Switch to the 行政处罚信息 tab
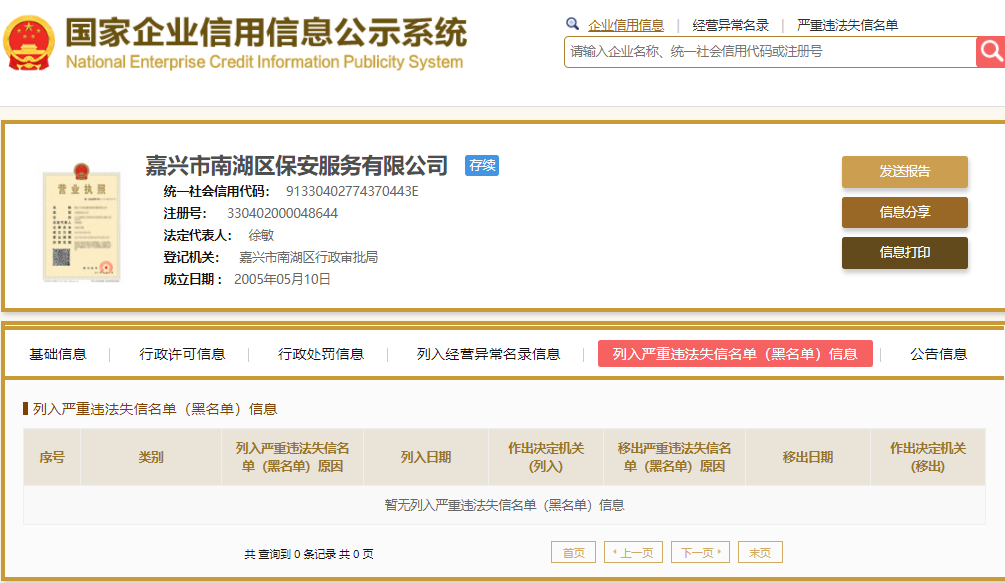 [x=320, y=354]
